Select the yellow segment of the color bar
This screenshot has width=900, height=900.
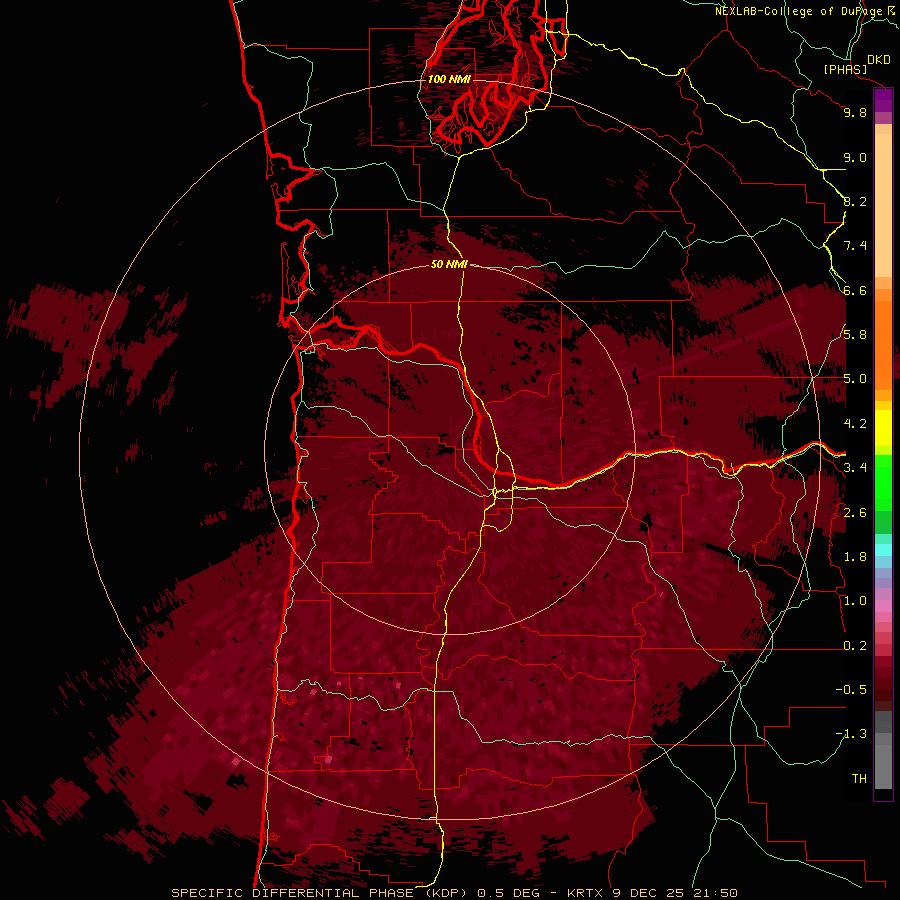(x=883, y=428)
